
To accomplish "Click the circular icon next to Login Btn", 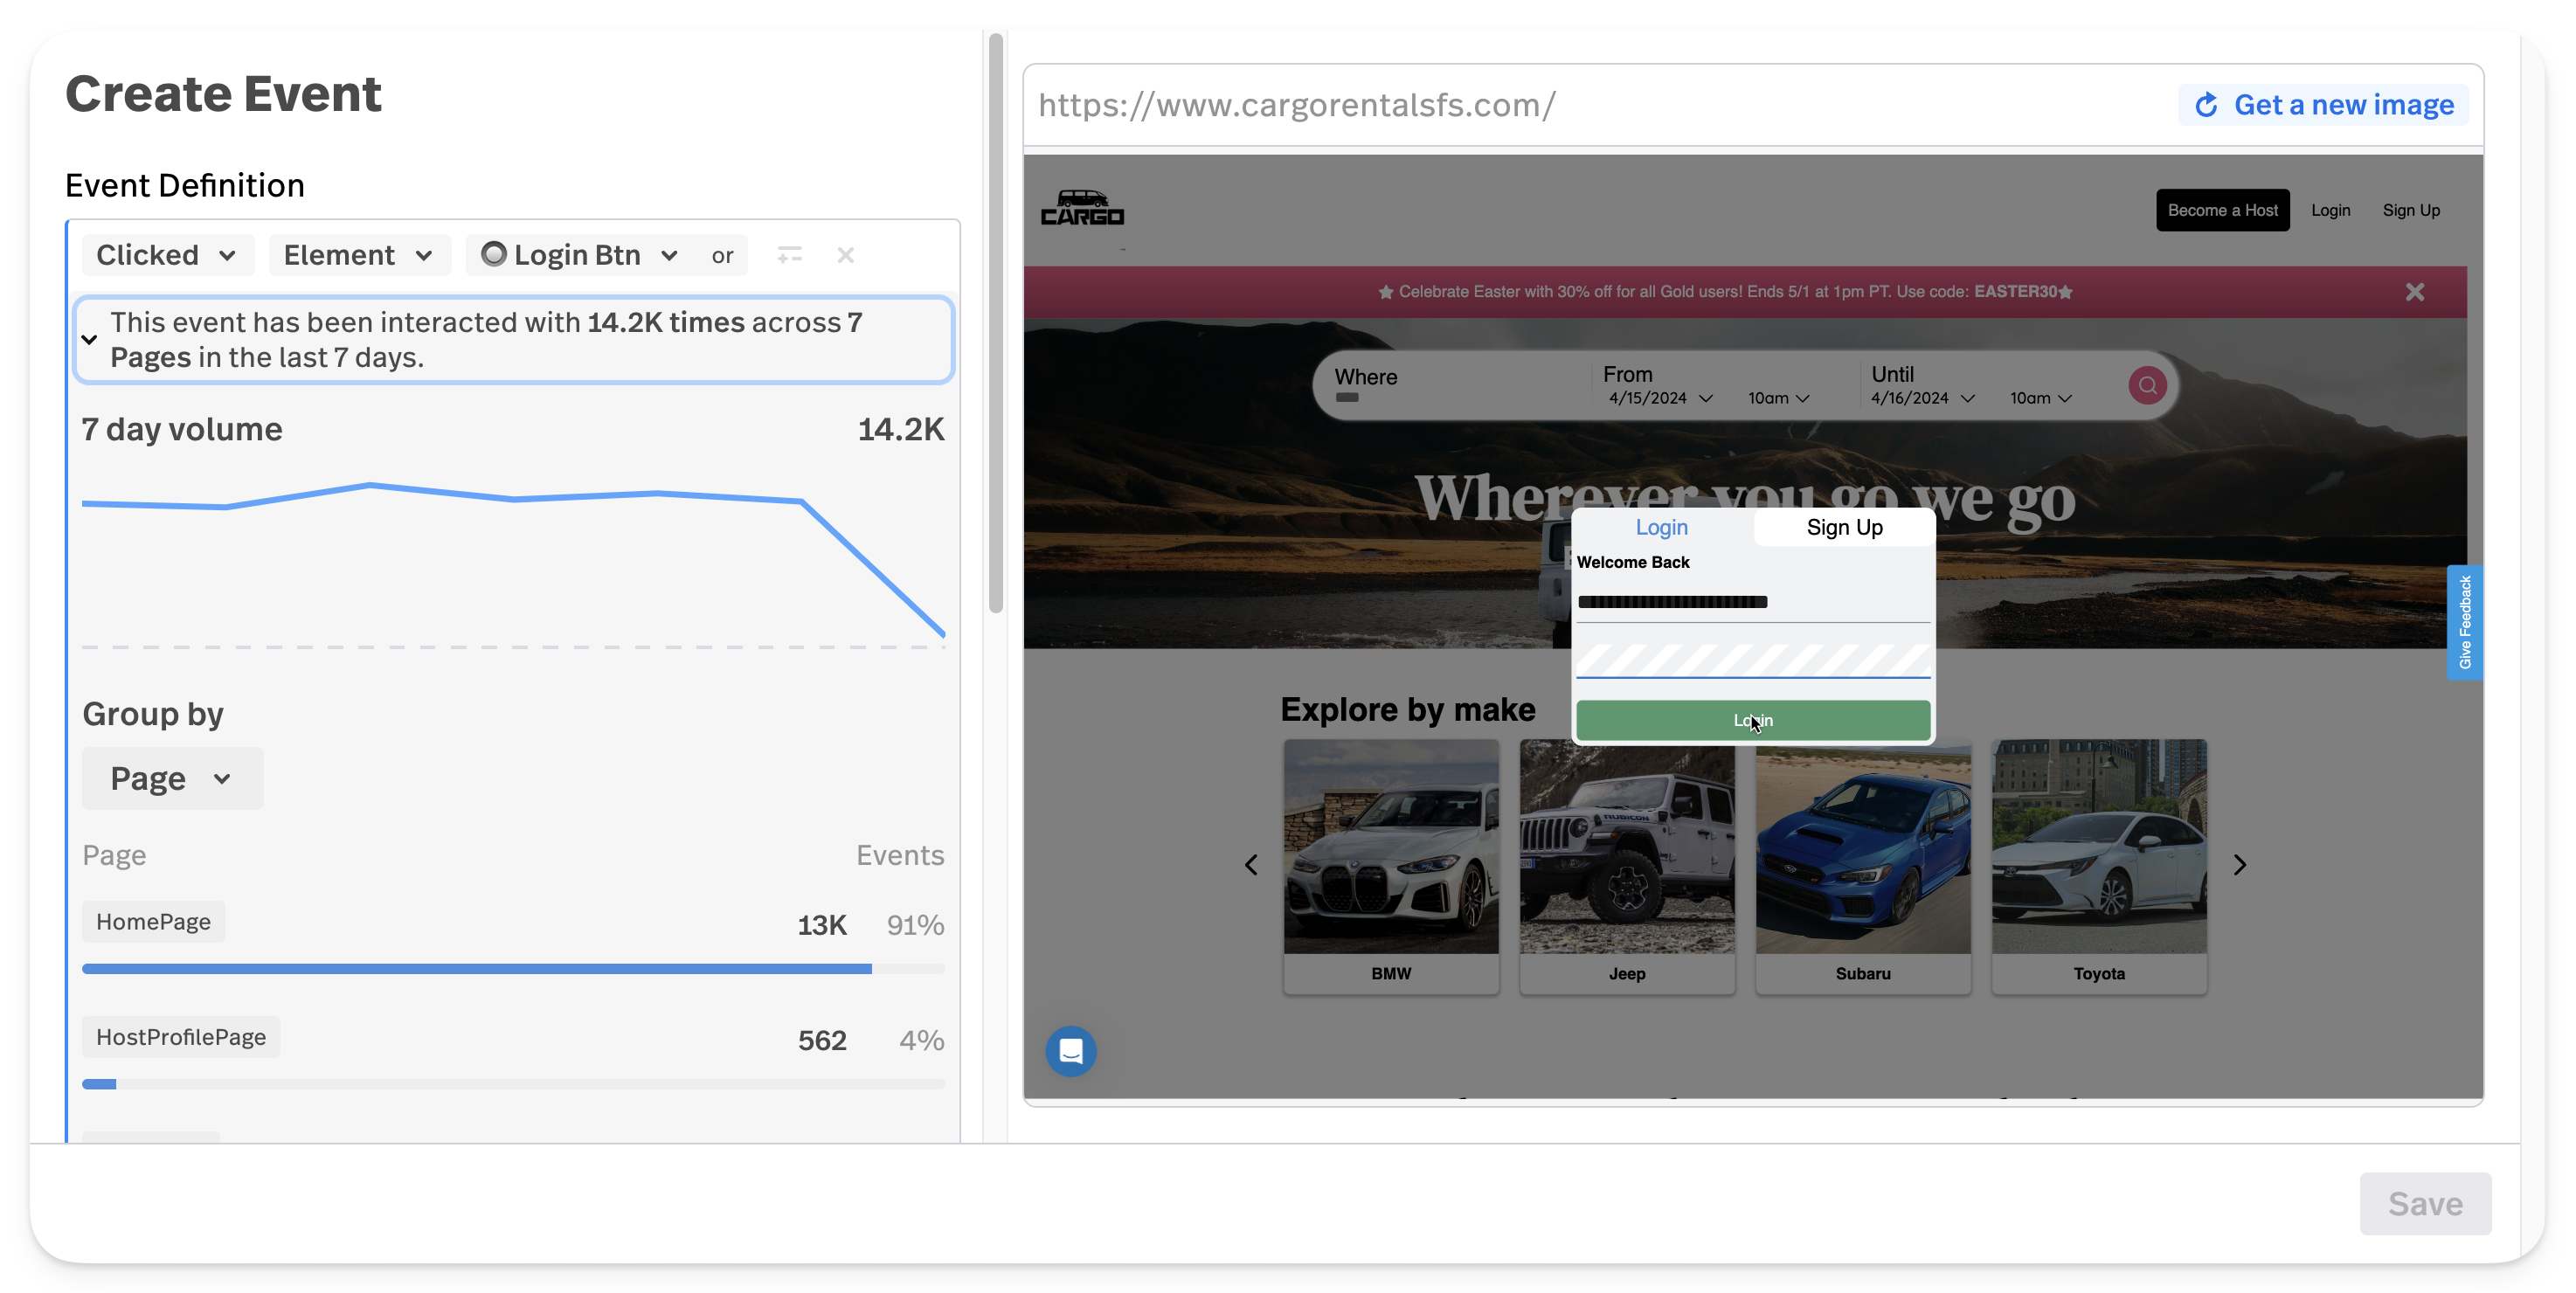I will click(x=493, y=254).
